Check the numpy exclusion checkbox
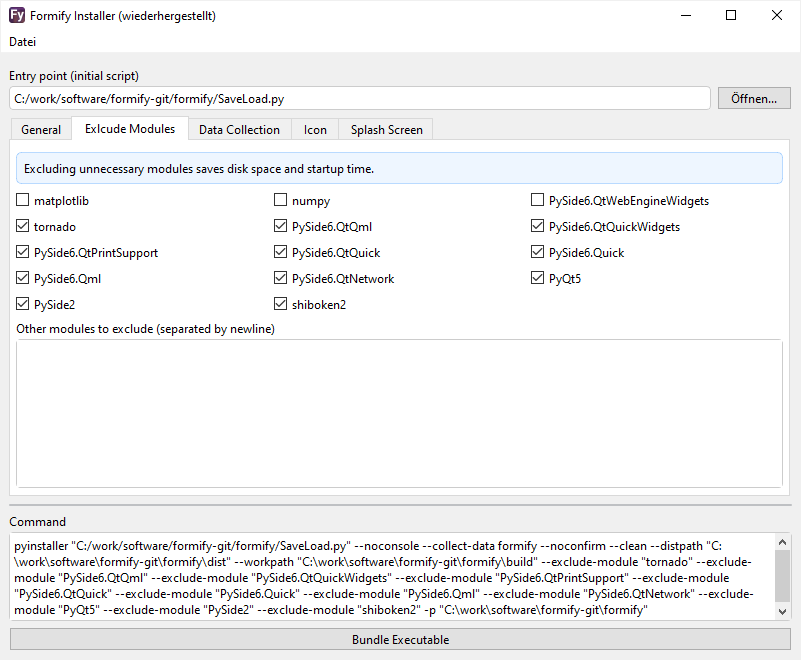 (281, 201)
